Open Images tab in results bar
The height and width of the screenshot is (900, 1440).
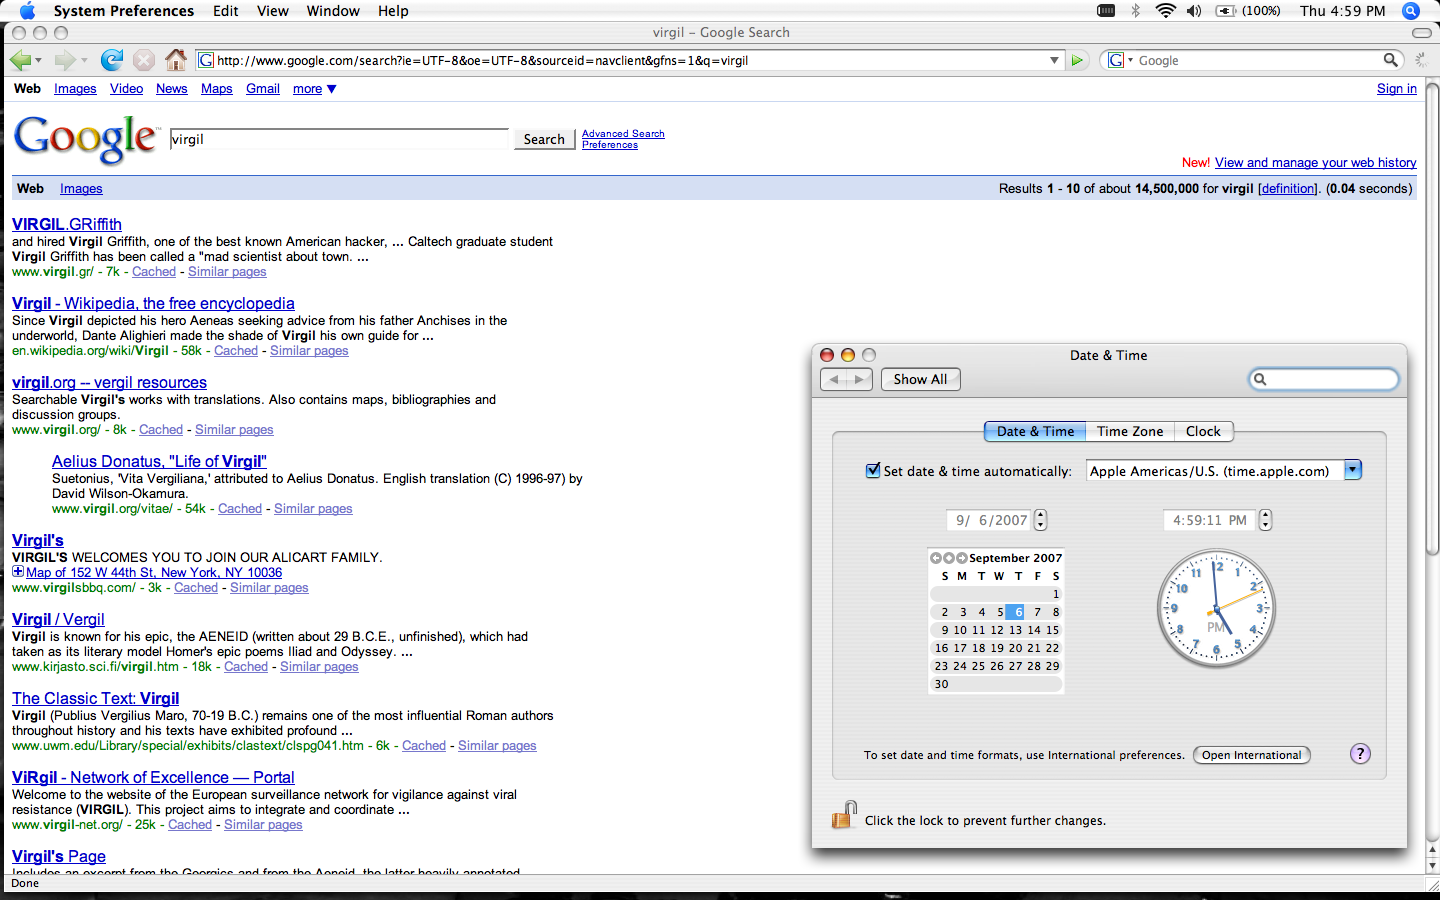pyautogui.click(x=81, y=188)
